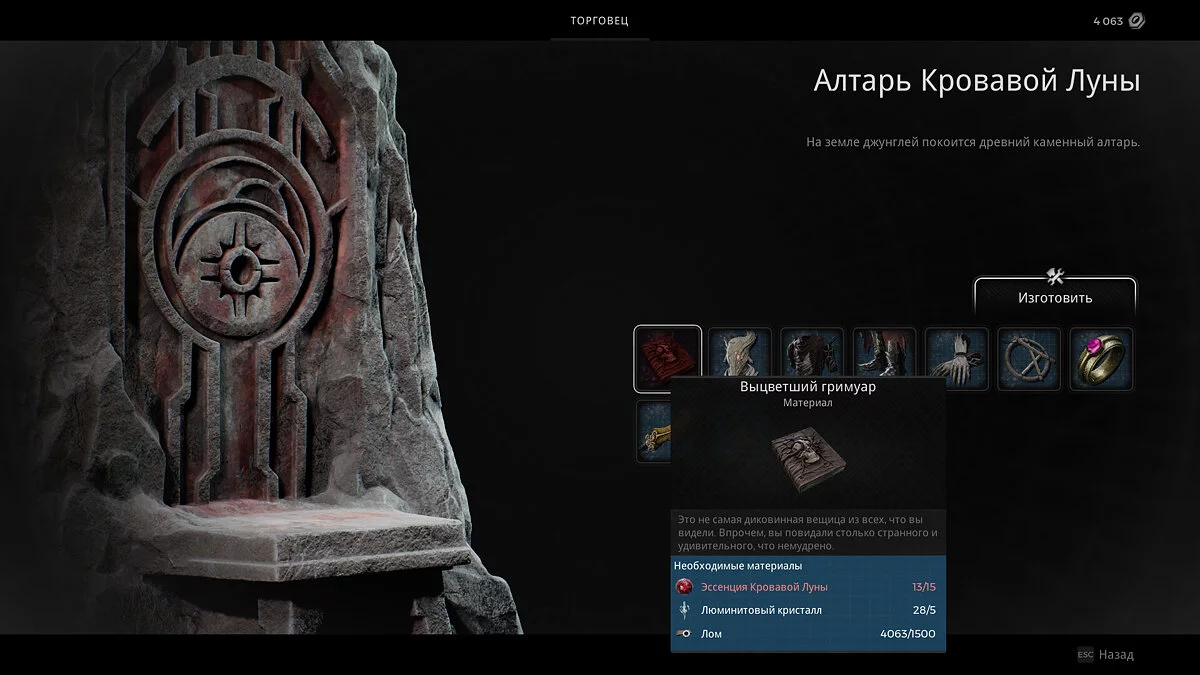Click the Алтарь Кровавой Луны title
This screenshot has height=675, width=1200.
click(x=977, y=81)
